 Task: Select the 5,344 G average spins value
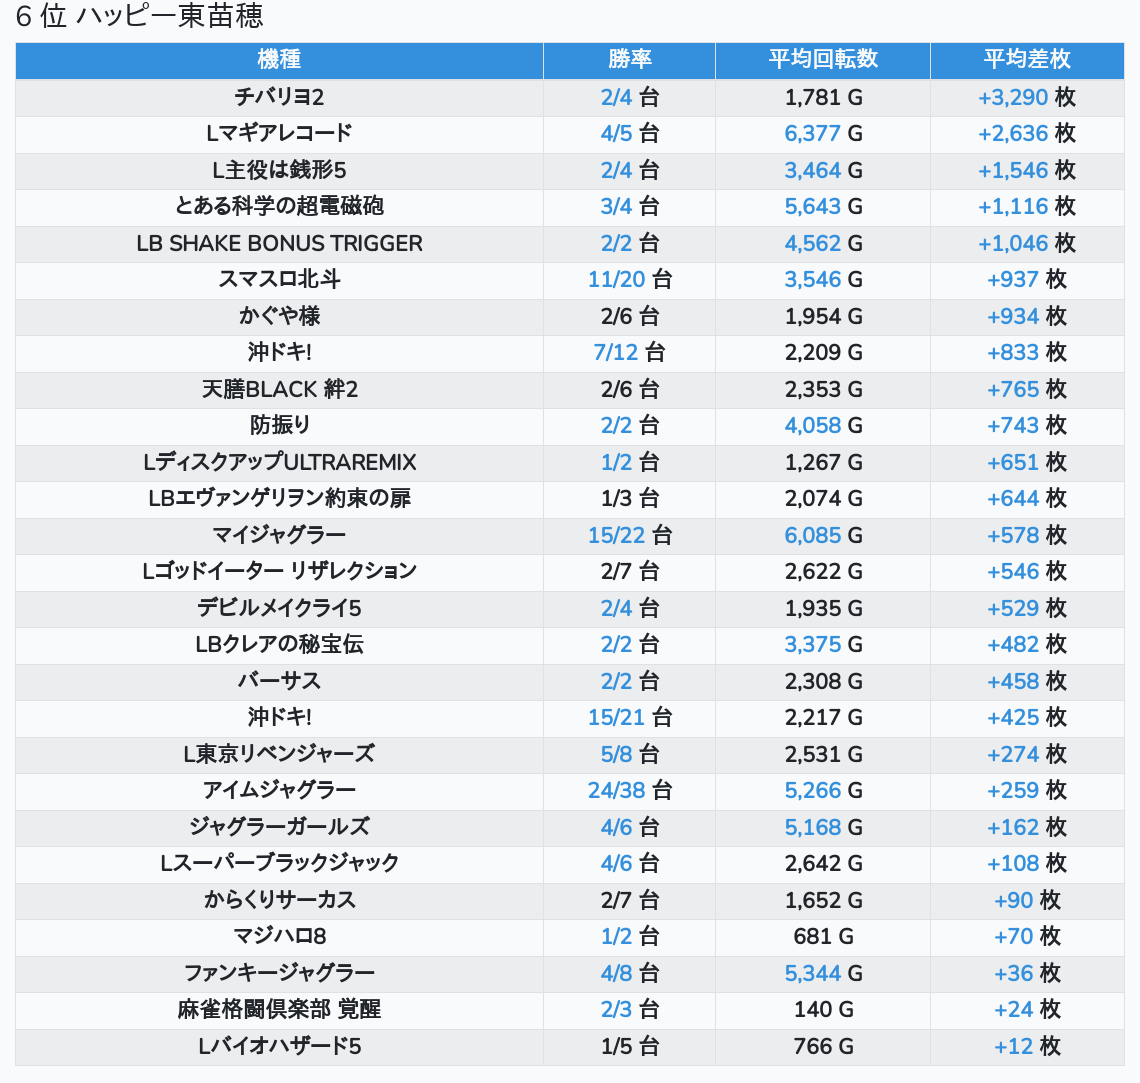click(x=822, y=973)
